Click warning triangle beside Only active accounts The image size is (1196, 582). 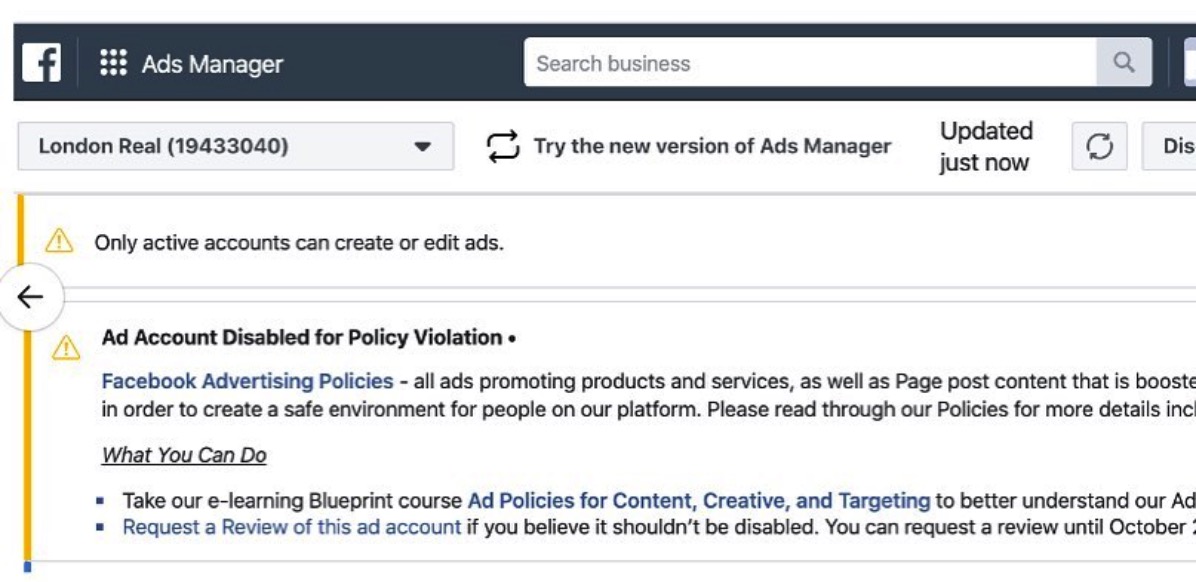click(59, 243)
